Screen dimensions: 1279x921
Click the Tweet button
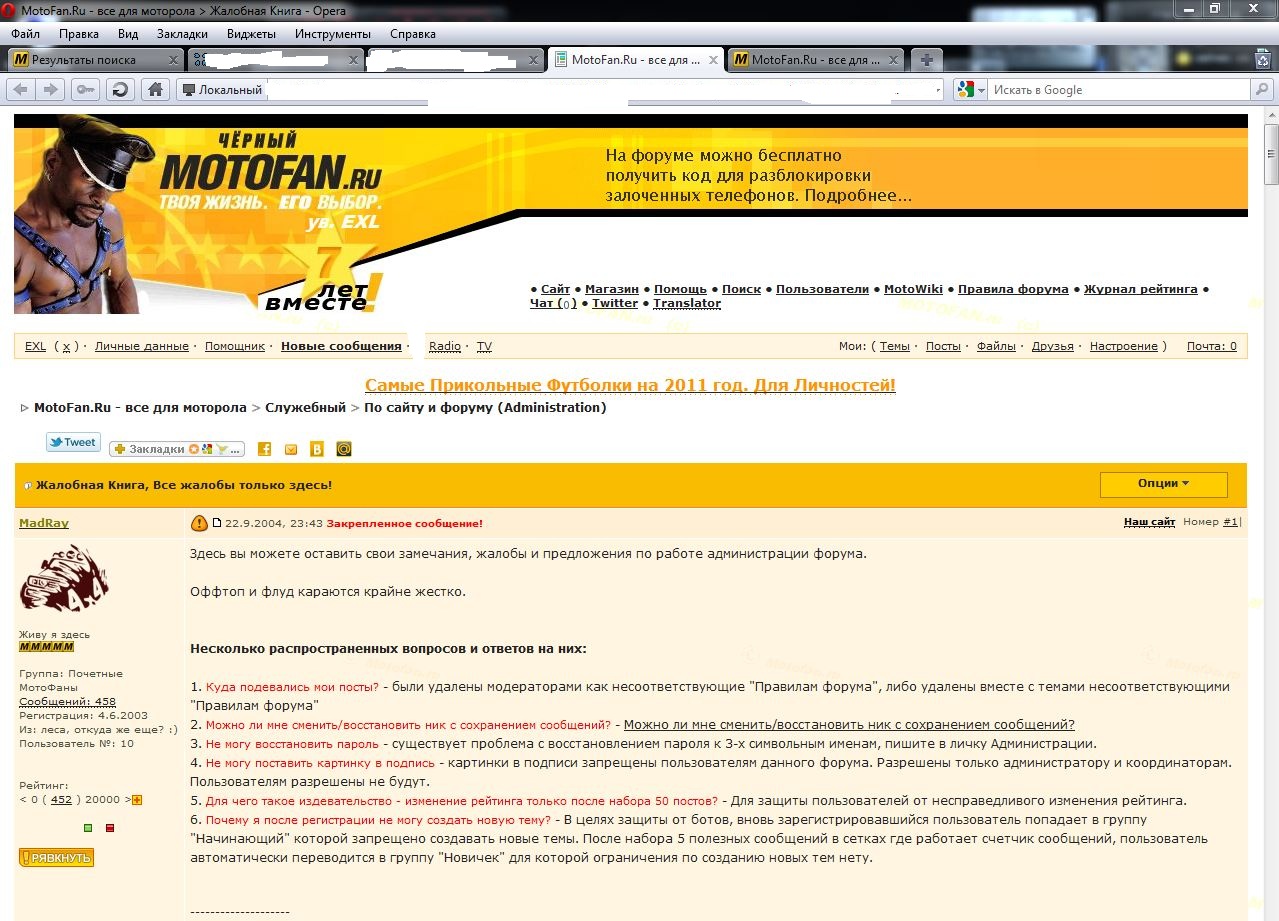pyautogui.click(x=73, y=442)
